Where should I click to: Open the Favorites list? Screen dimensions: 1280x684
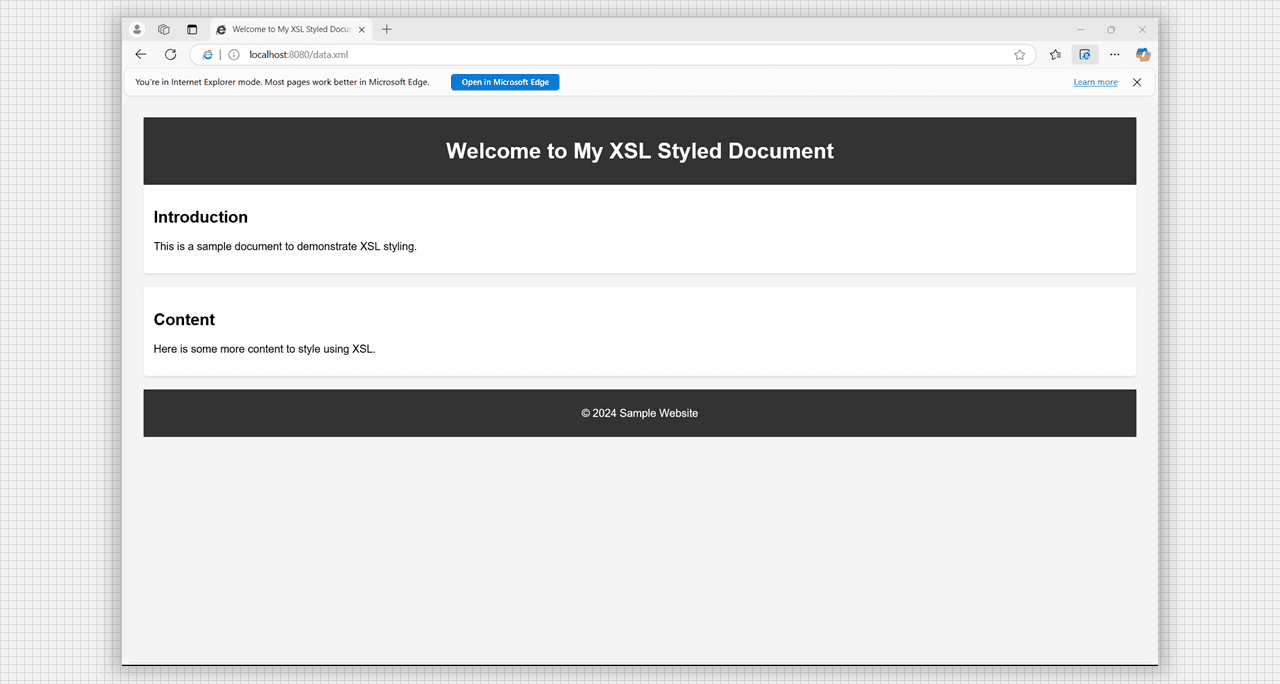point(1055,55)
